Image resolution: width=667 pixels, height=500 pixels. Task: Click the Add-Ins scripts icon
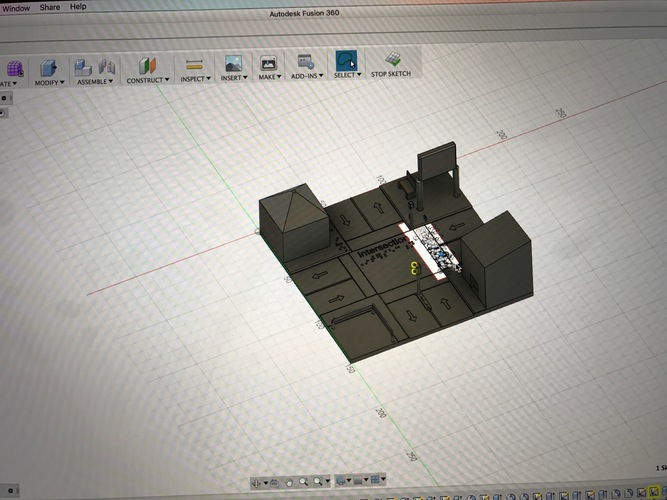tap(305, 62)
